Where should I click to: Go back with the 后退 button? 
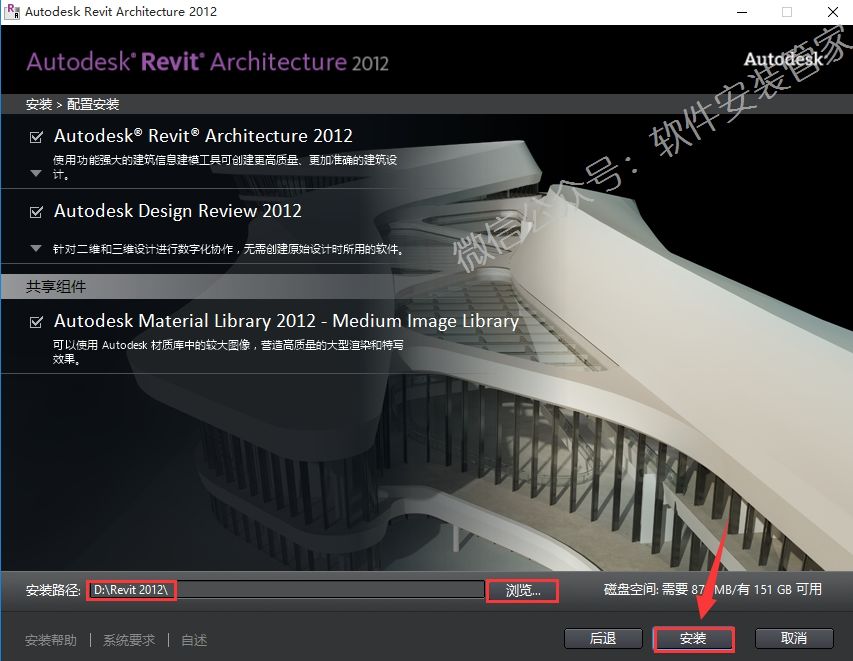(602, 638)
